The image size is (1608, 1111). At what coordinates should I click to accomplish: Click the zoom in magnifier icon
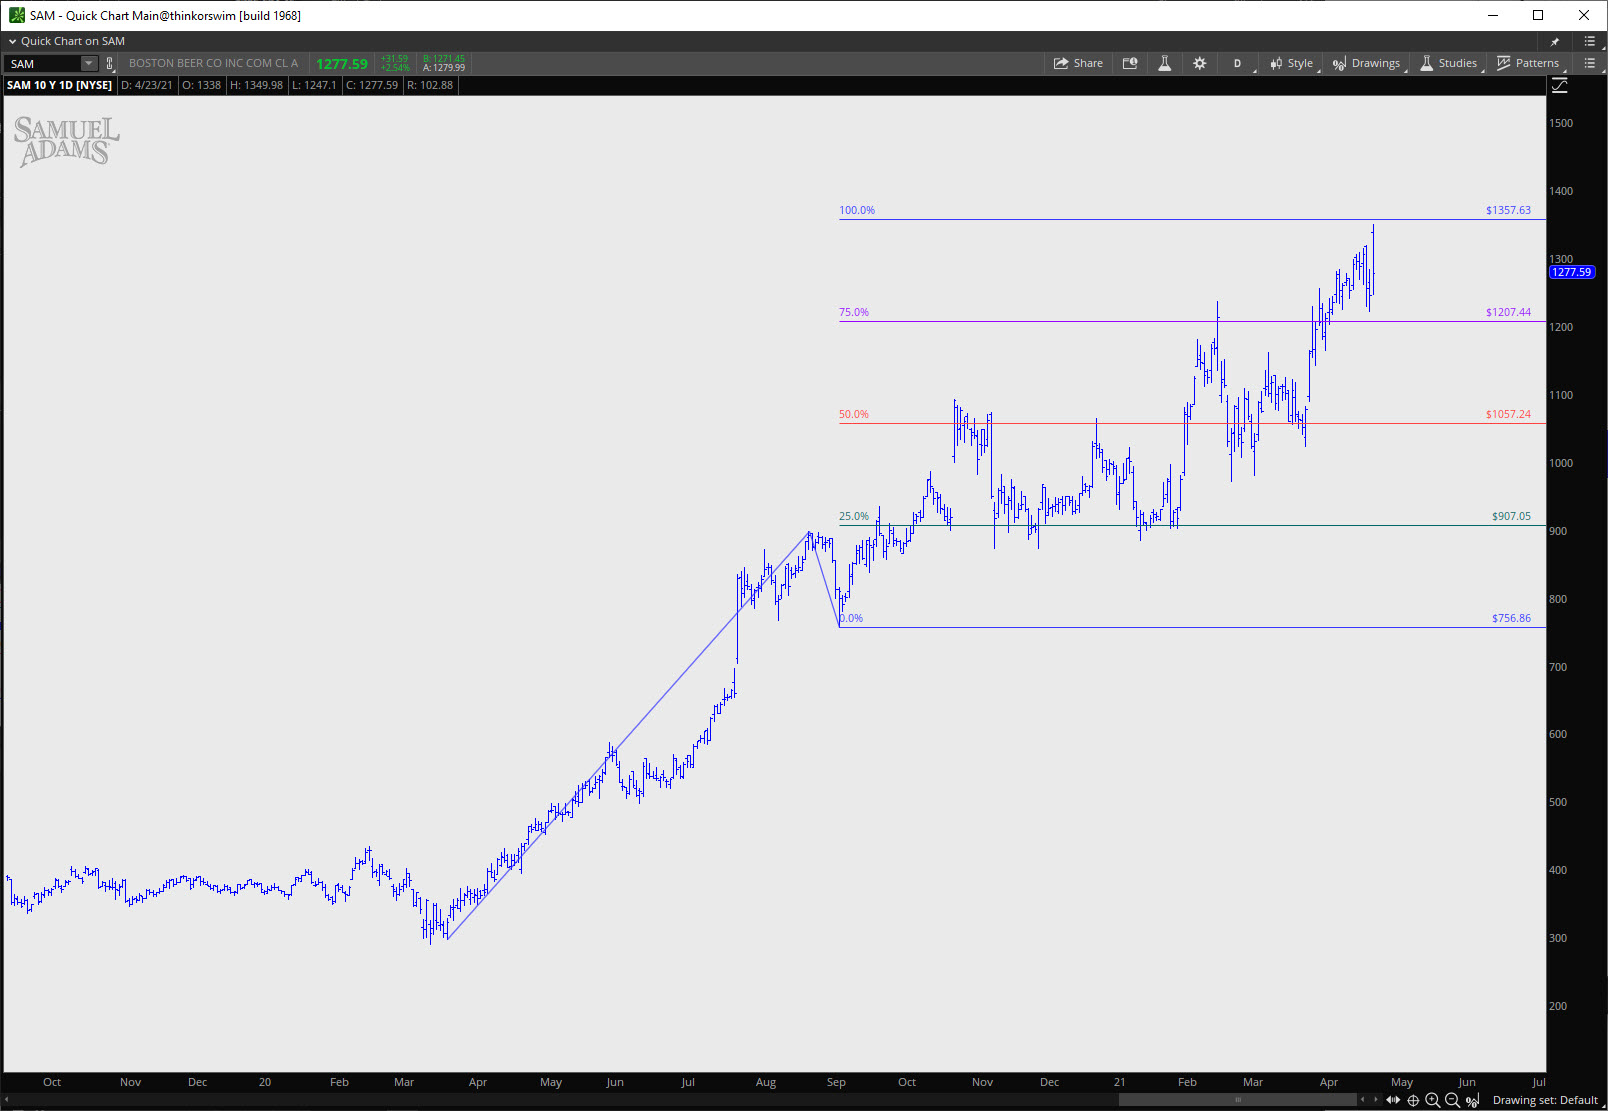(1432, 1100)
